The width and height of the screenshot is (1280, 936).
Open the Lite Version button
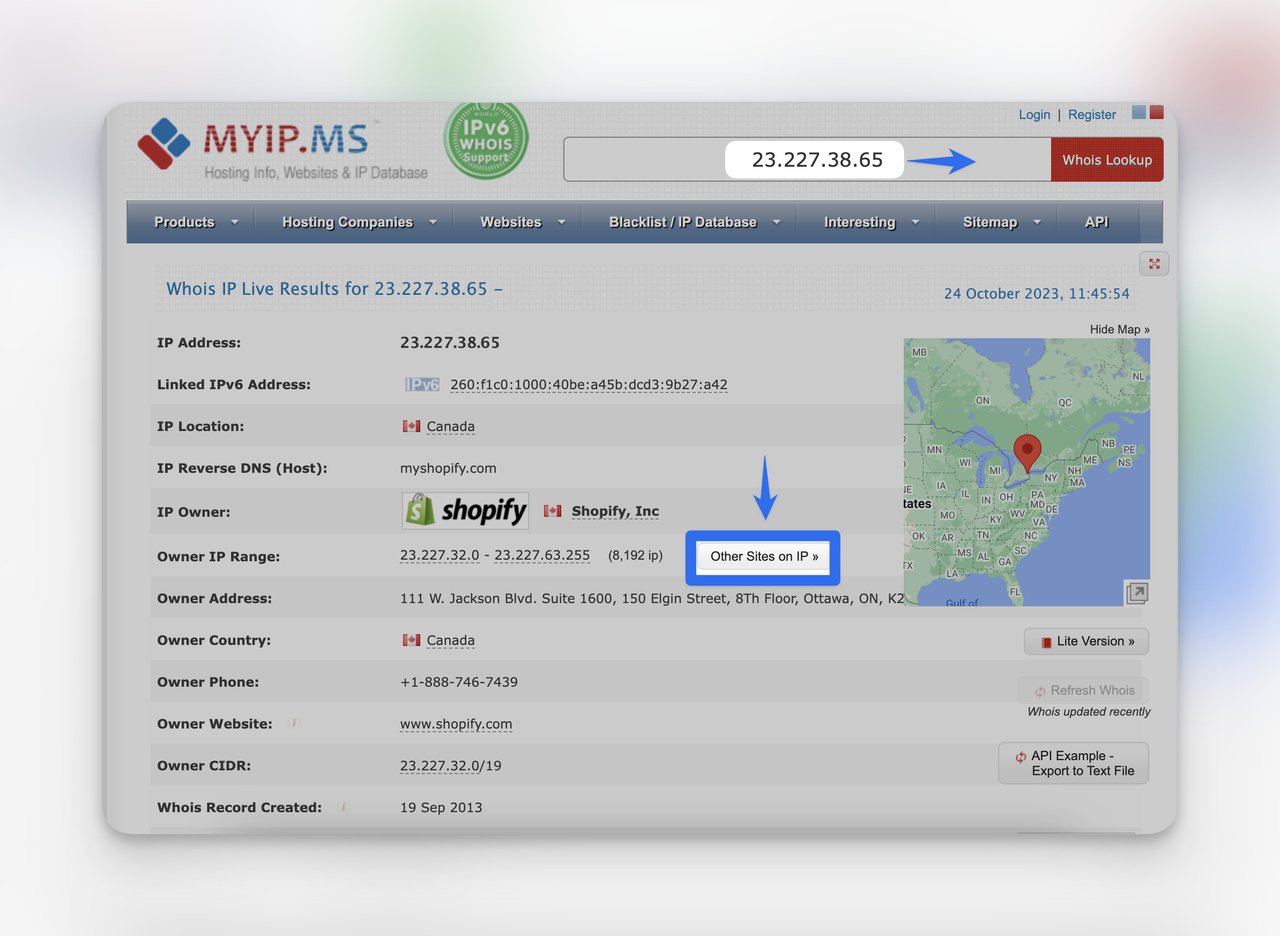pyautogui.click(x=1086, y=641)
